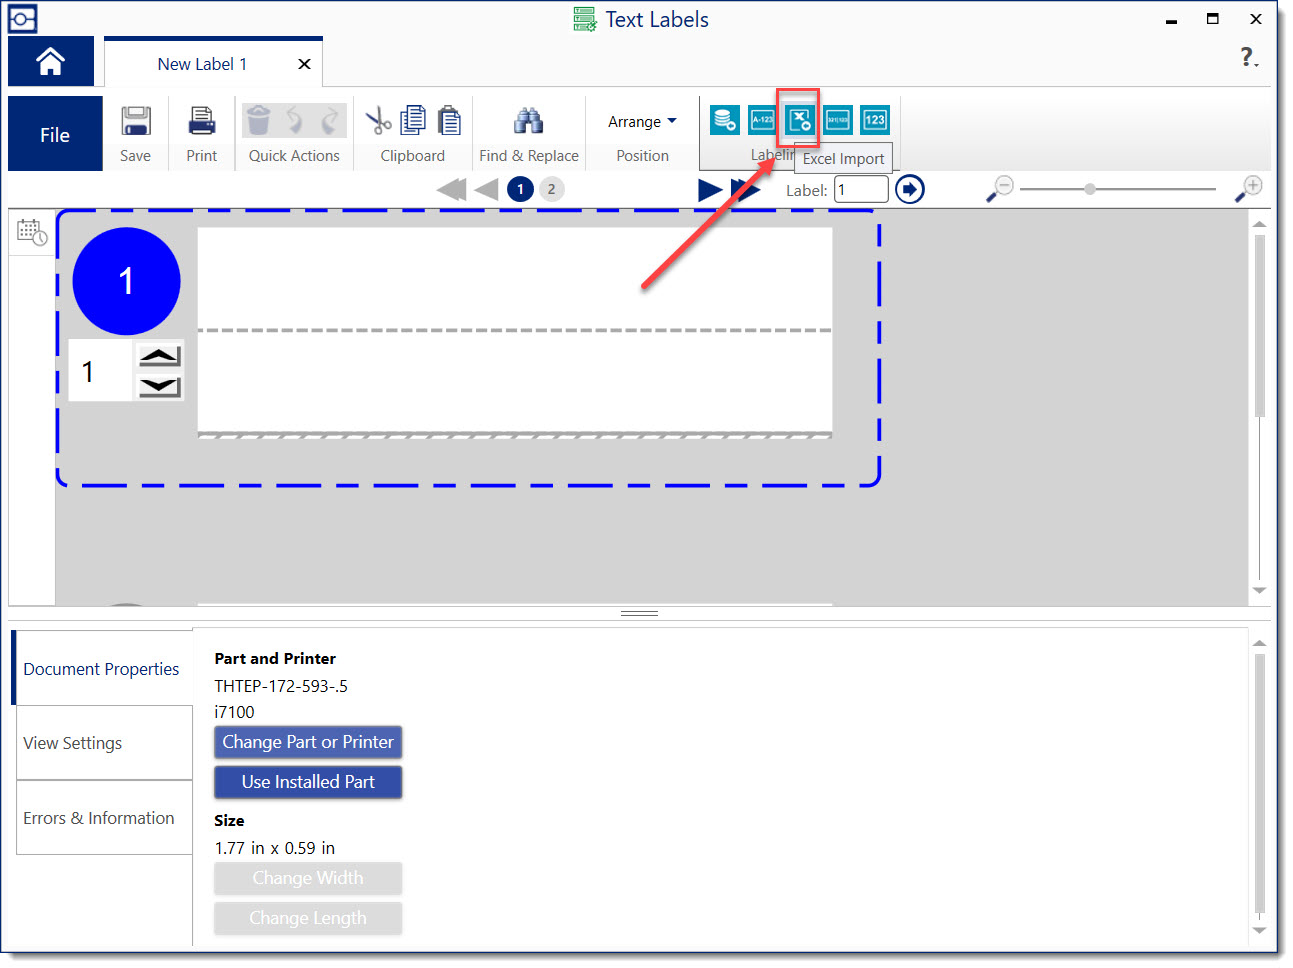Click Change Part or Printer button
Viewport: 1293px width, 968px height.
tap(308, 742)
